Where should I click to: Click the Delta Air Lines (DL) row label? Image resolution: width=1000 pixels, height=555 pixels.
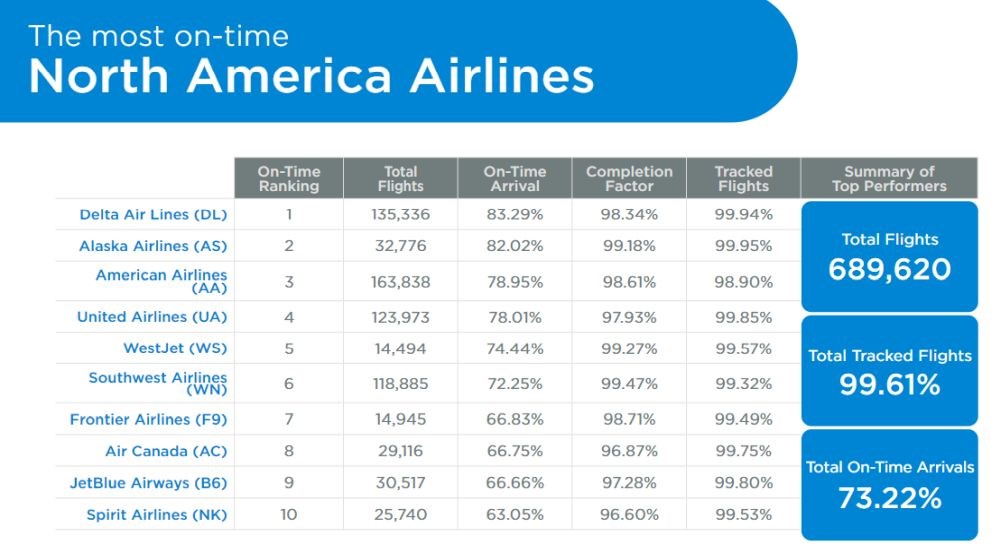pos(153,214)
